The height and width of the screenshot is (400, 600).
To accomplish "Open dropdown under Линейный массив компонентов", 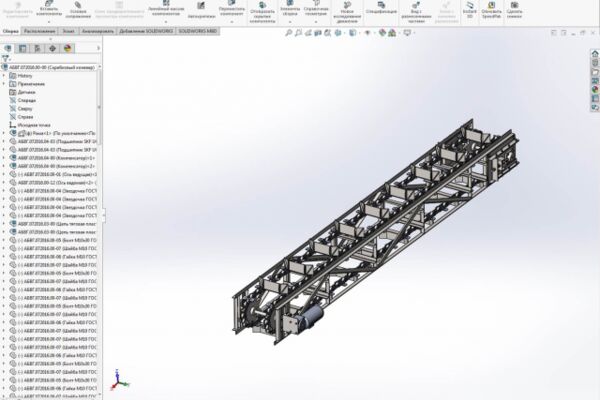I will point(166,21).
